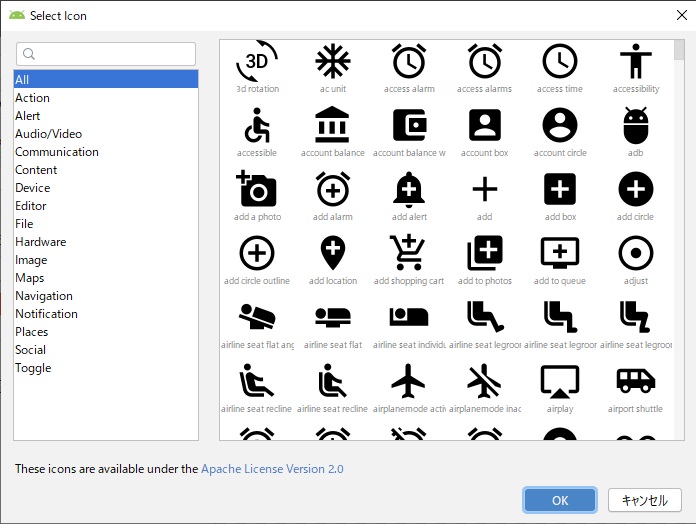Open the Places category
The width and height of the screenshot is (696, 524).
(x=106, y=331)
